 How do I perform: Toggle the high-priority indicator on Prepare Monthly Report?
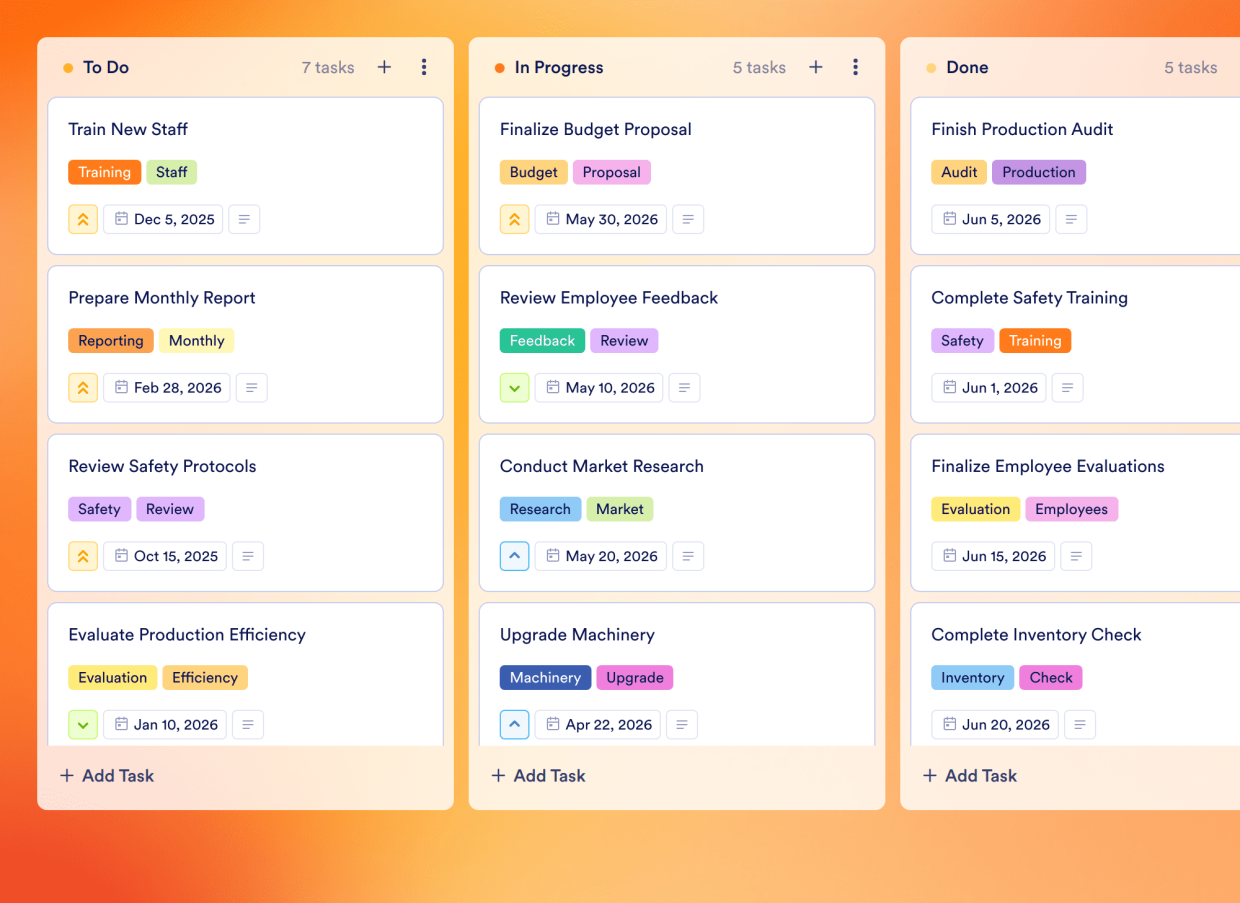83,387
